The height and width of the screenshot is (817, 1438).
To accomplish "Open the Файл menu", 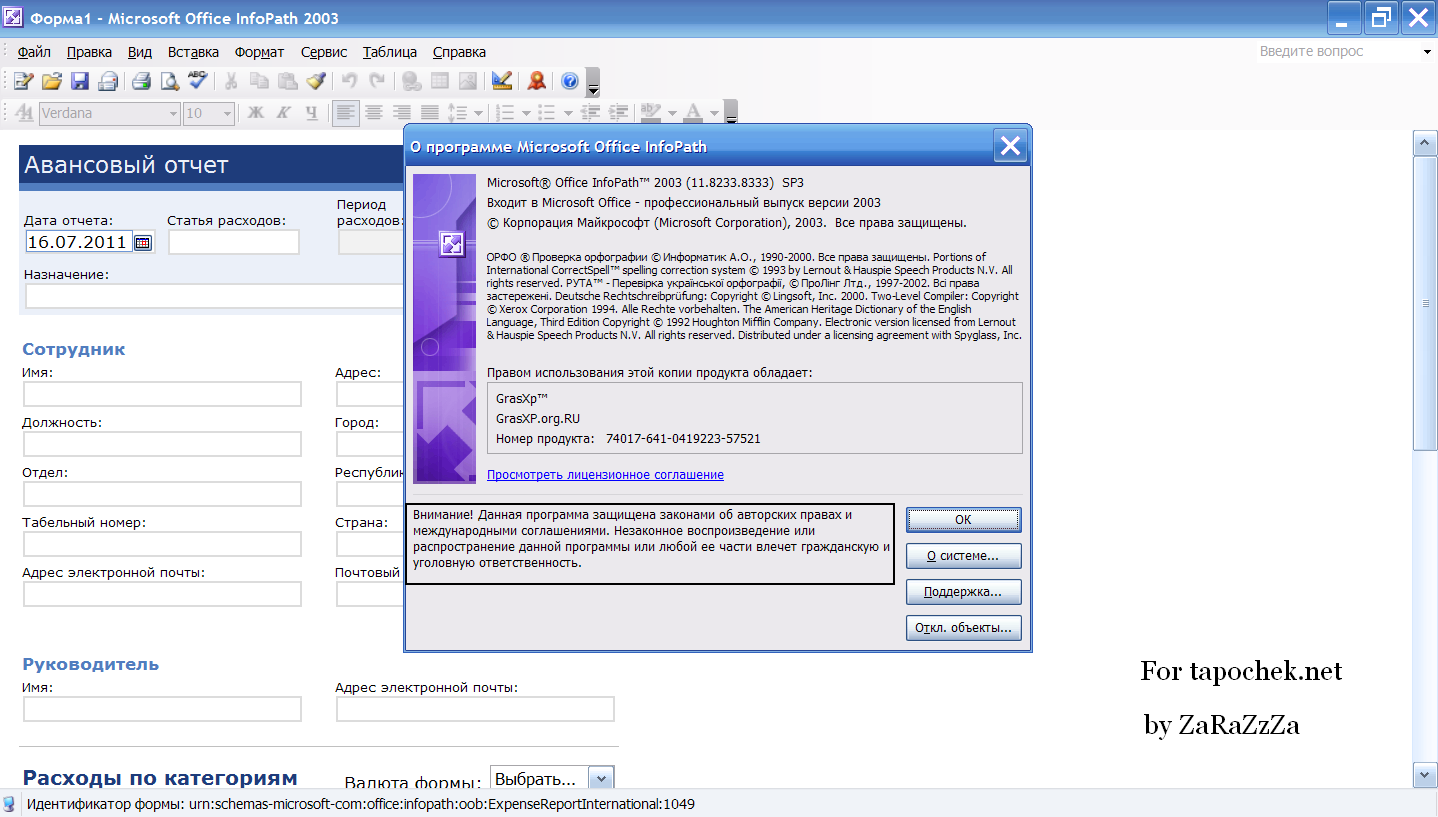I will pyautogui.click(x=34, y=52).
